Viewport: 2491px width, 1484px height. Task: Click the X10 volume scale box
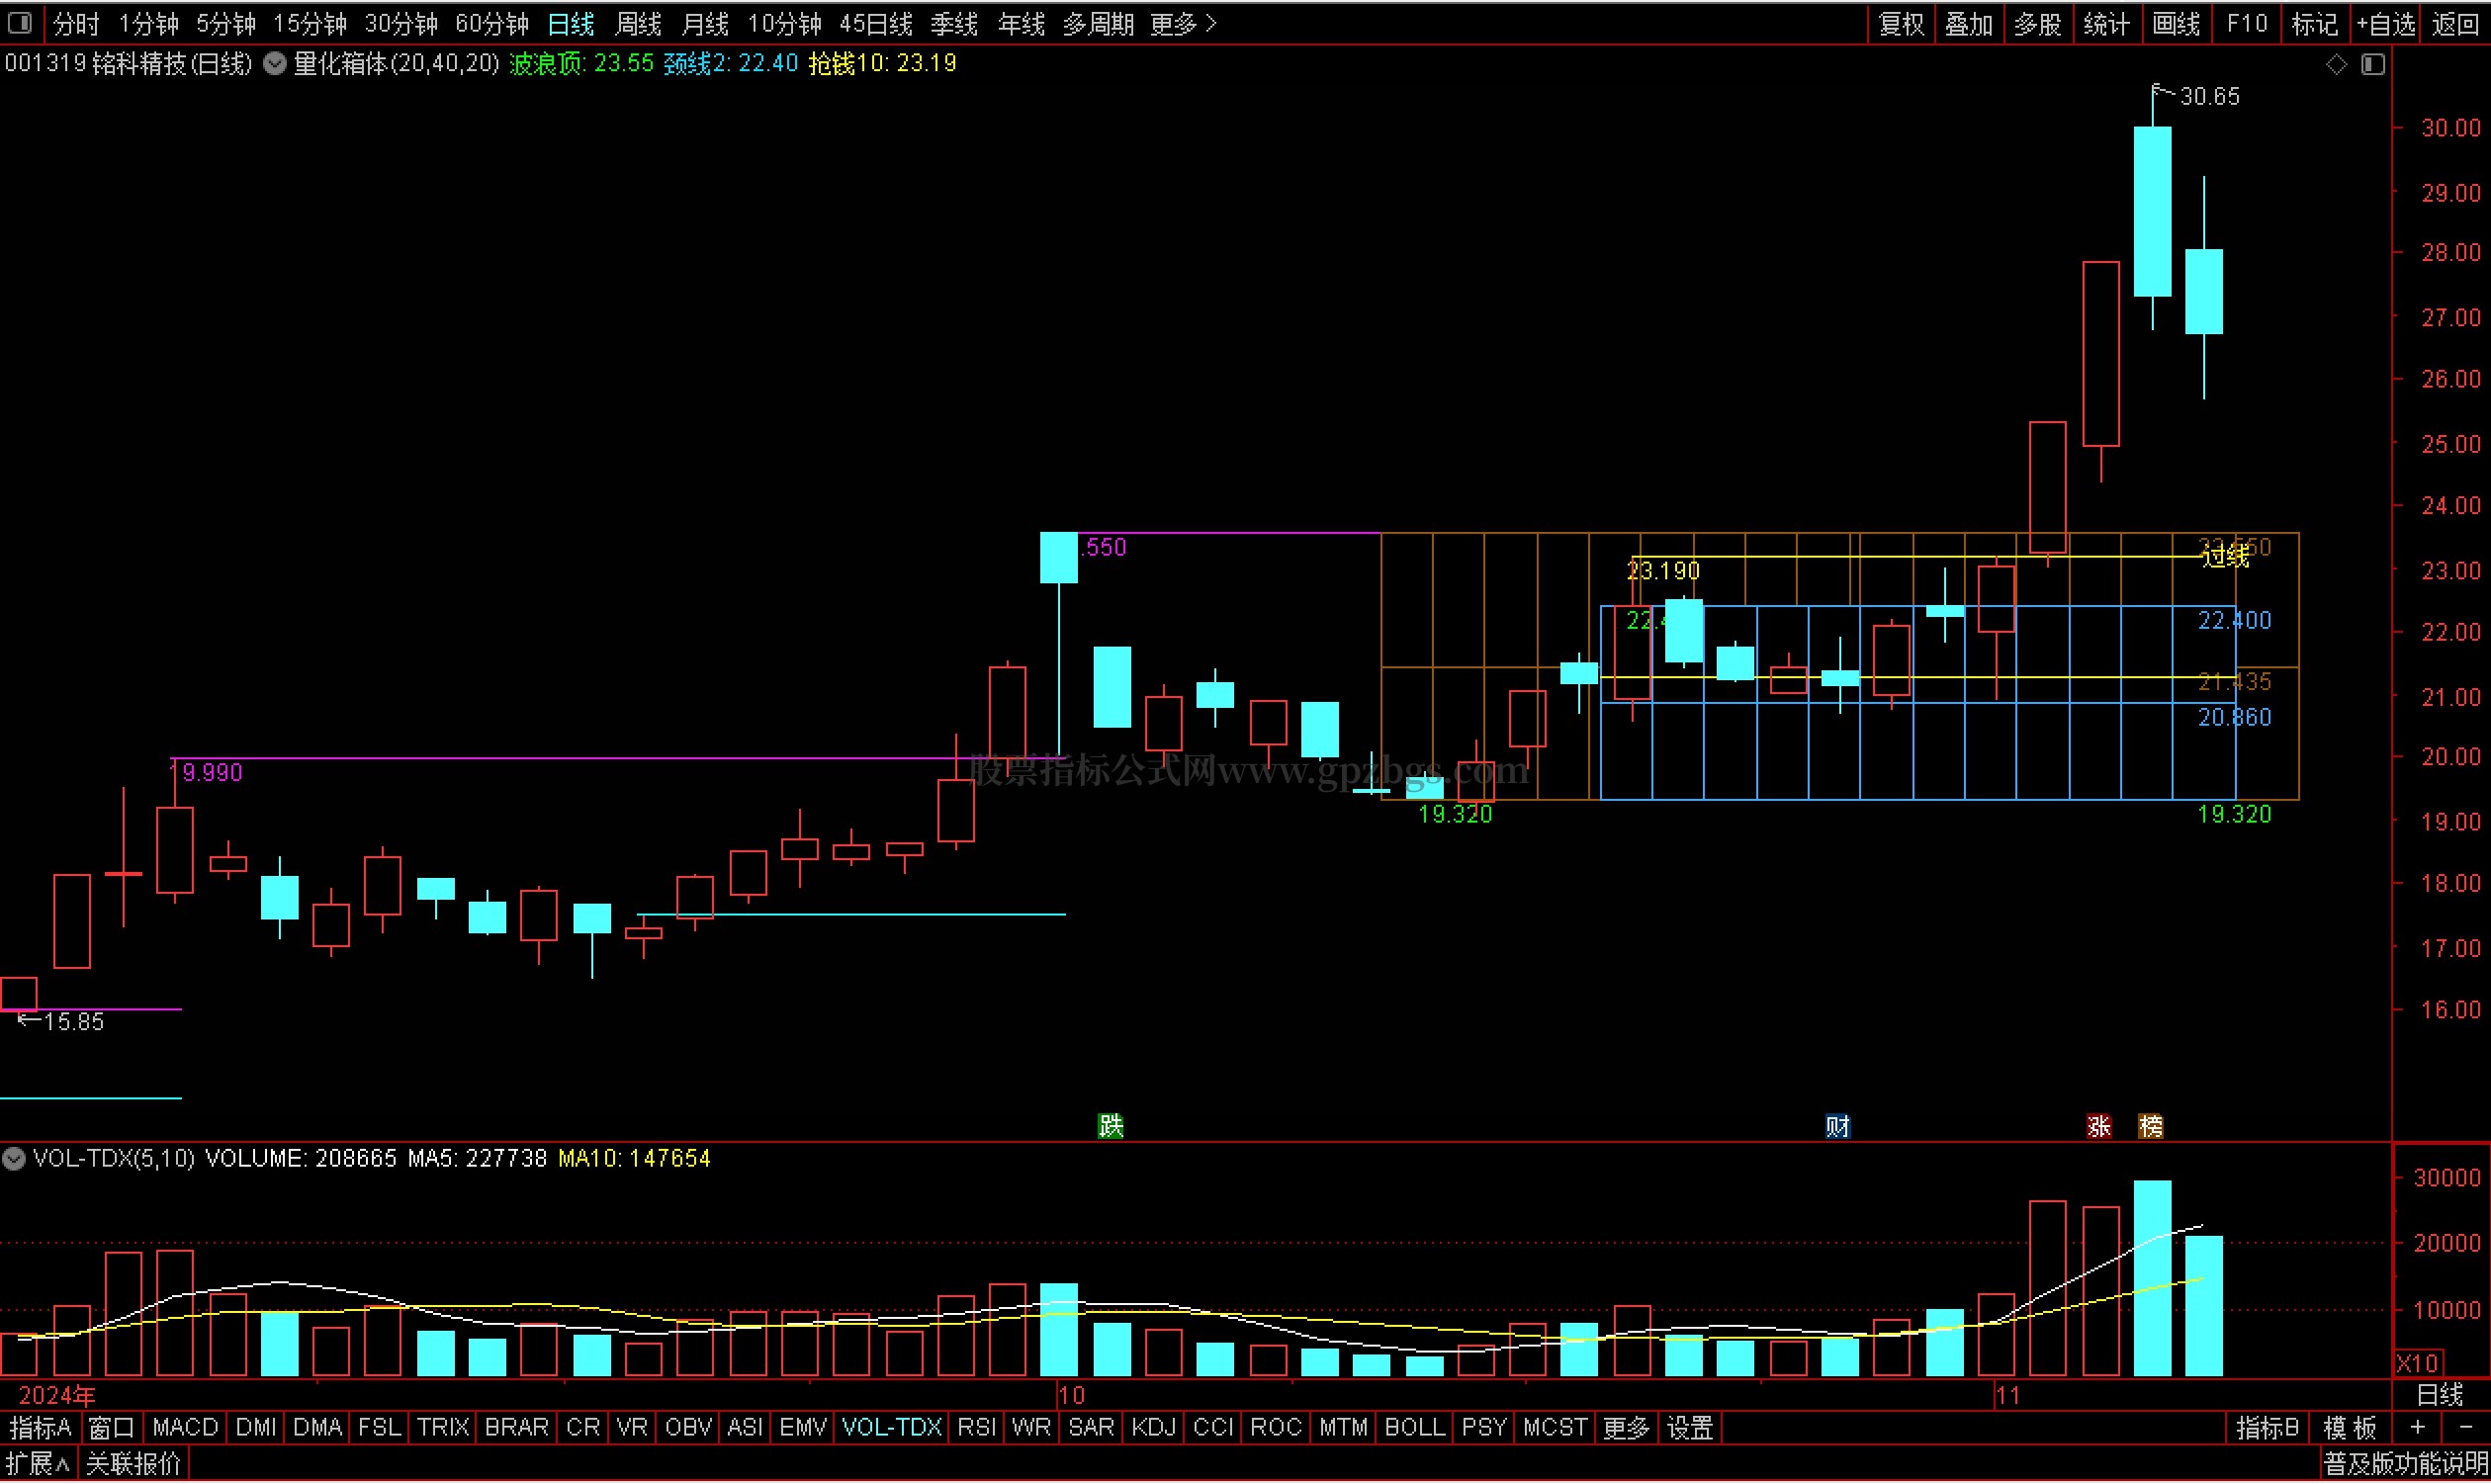click(2418, 1363)
